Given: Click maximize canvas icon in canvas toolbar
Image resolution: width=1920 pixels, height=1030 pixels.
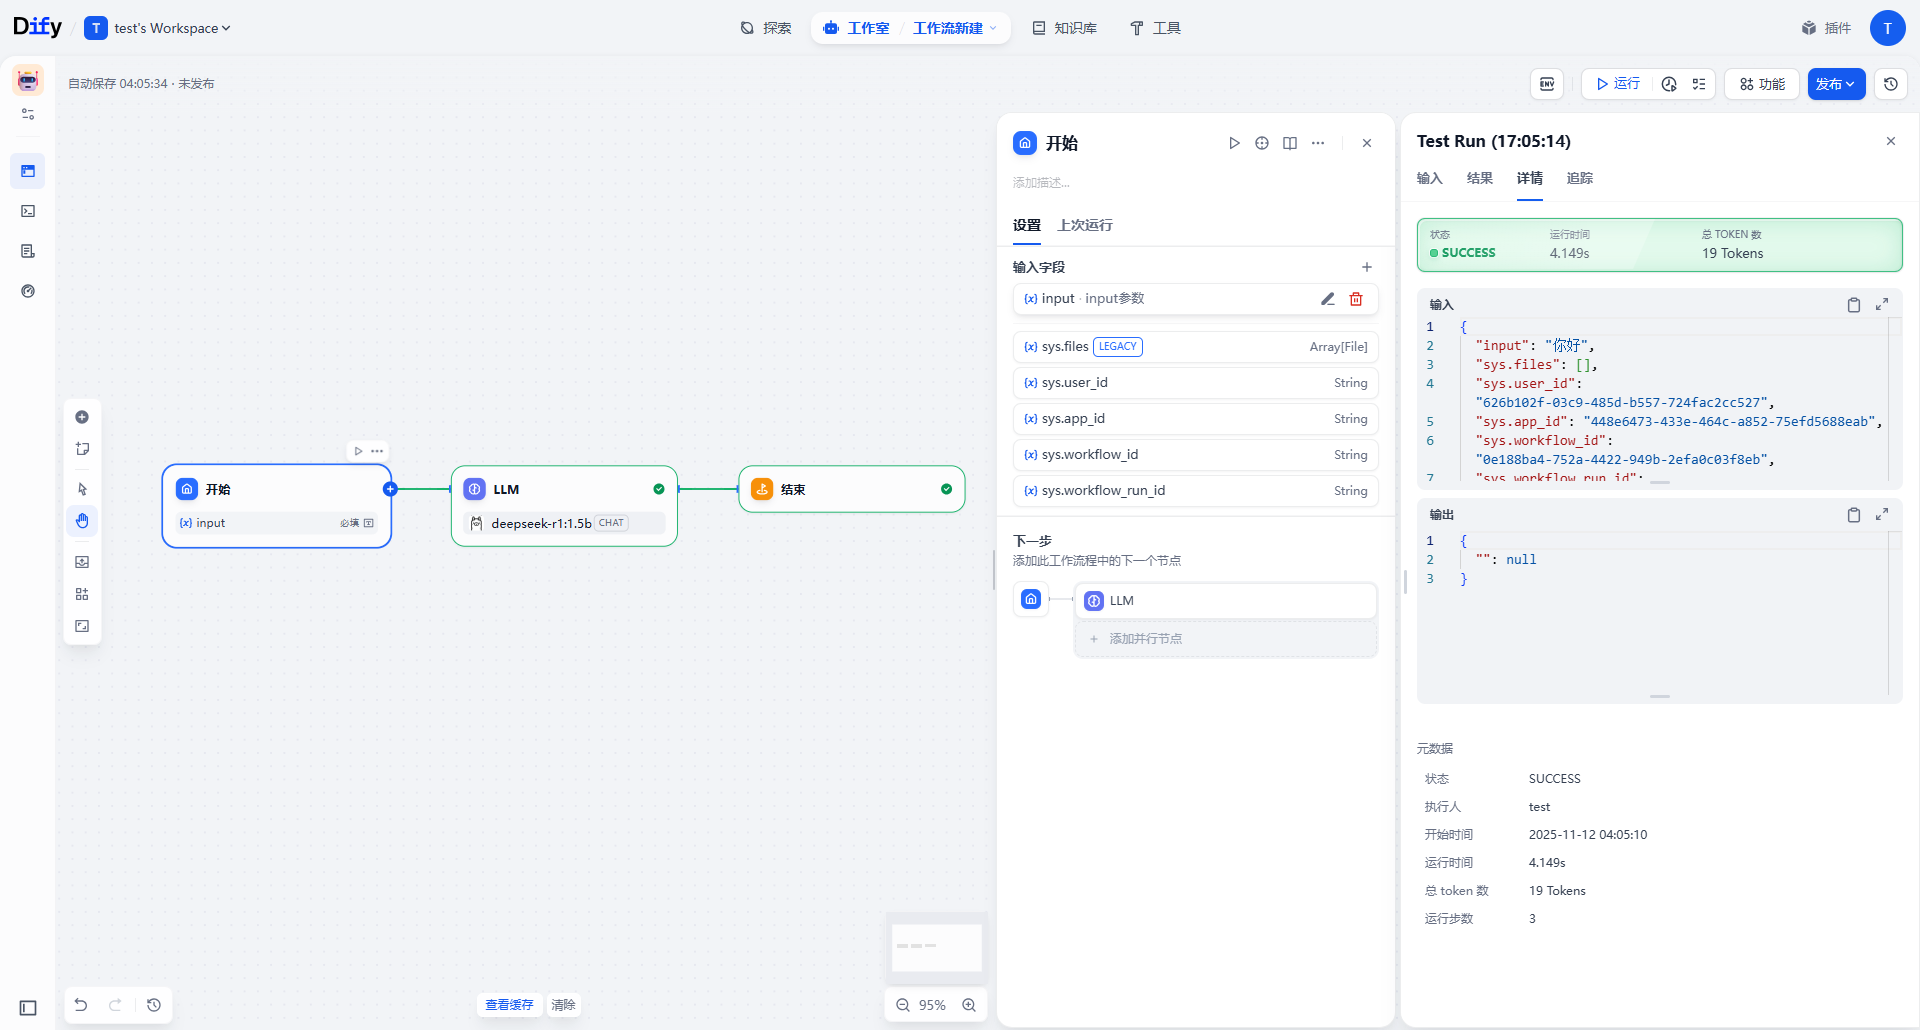Looking at the screenshot, I should [82, 626].
